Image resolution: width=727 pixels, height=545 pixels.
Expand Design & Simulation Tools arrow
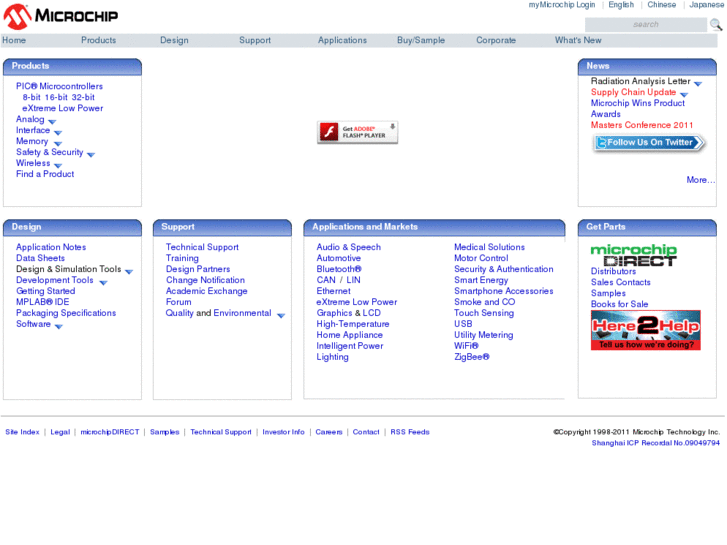click(x=129, y=271)
